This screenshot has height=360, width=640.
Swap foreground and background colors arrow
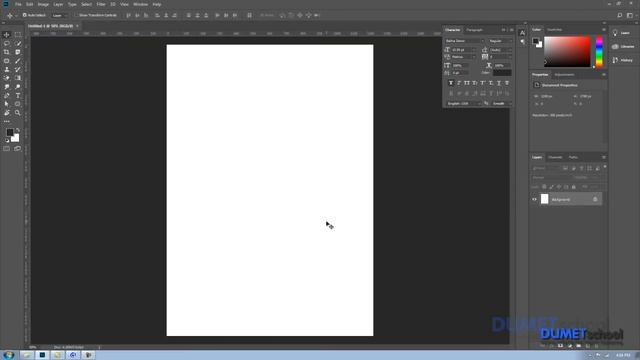[x=18, y=130]
